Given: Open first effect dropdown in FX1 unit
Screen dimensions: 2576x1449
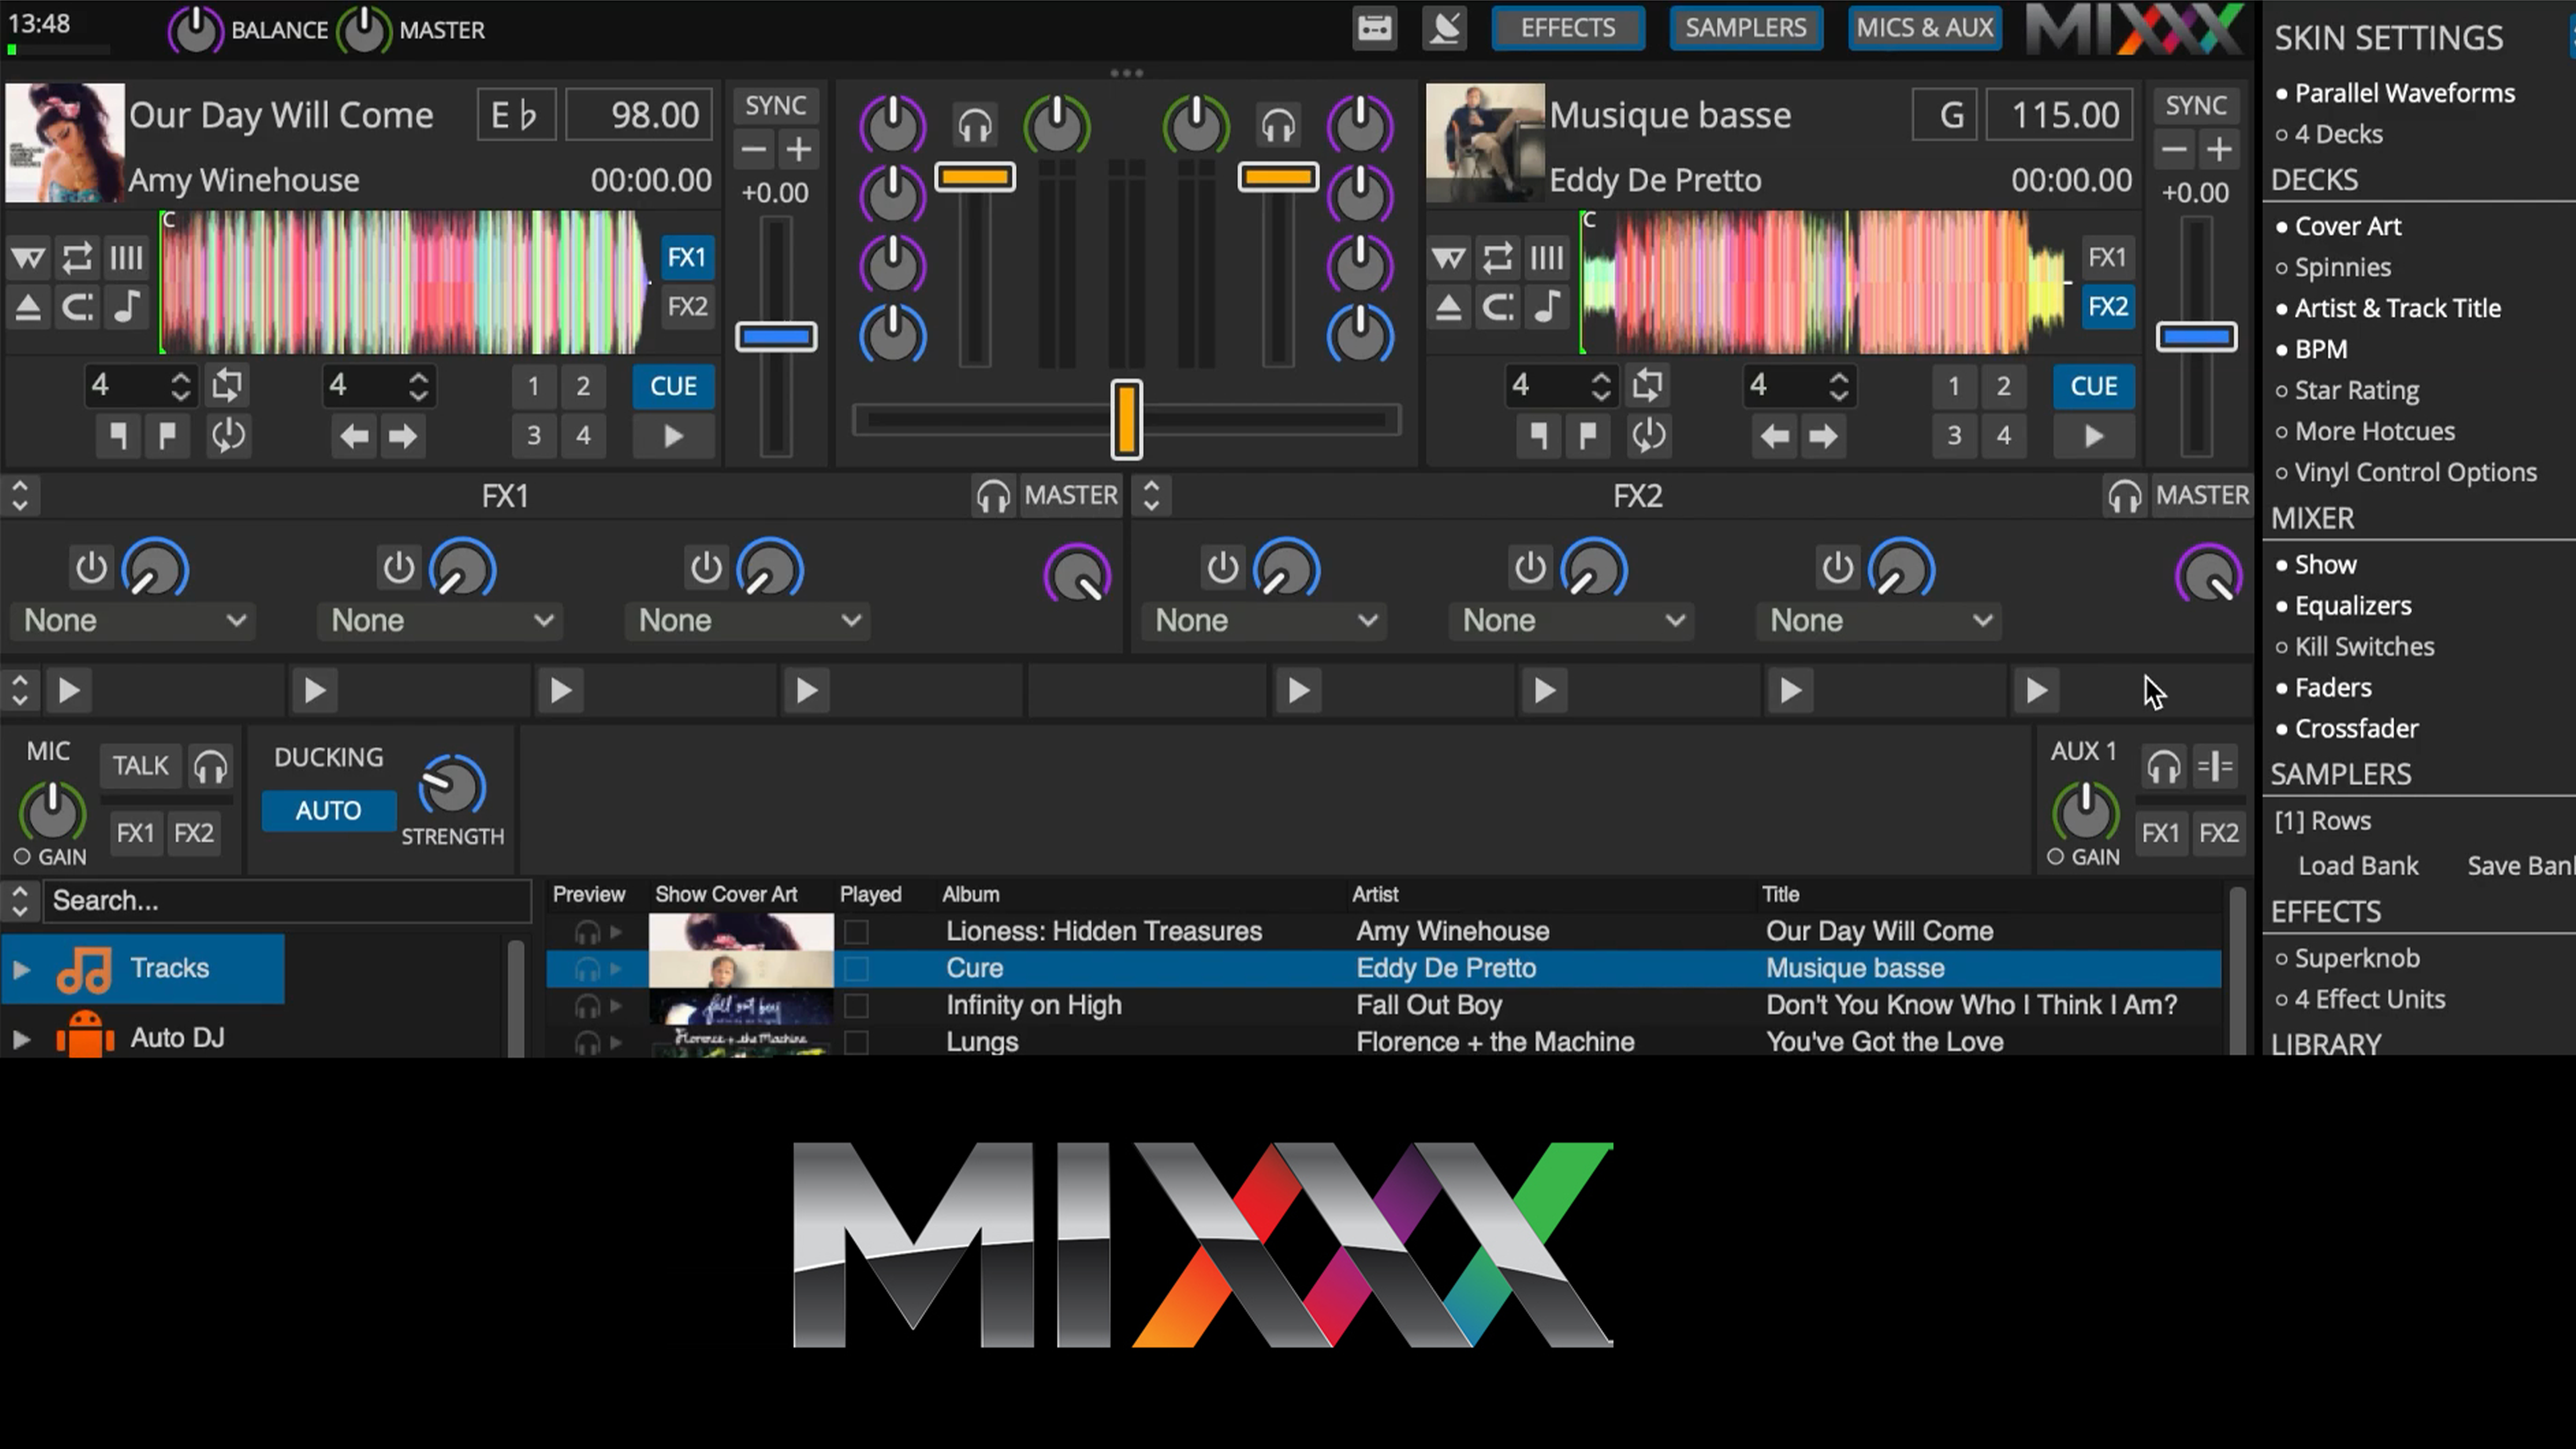Looking at the screenshot, I should click(x=133, y=621).
